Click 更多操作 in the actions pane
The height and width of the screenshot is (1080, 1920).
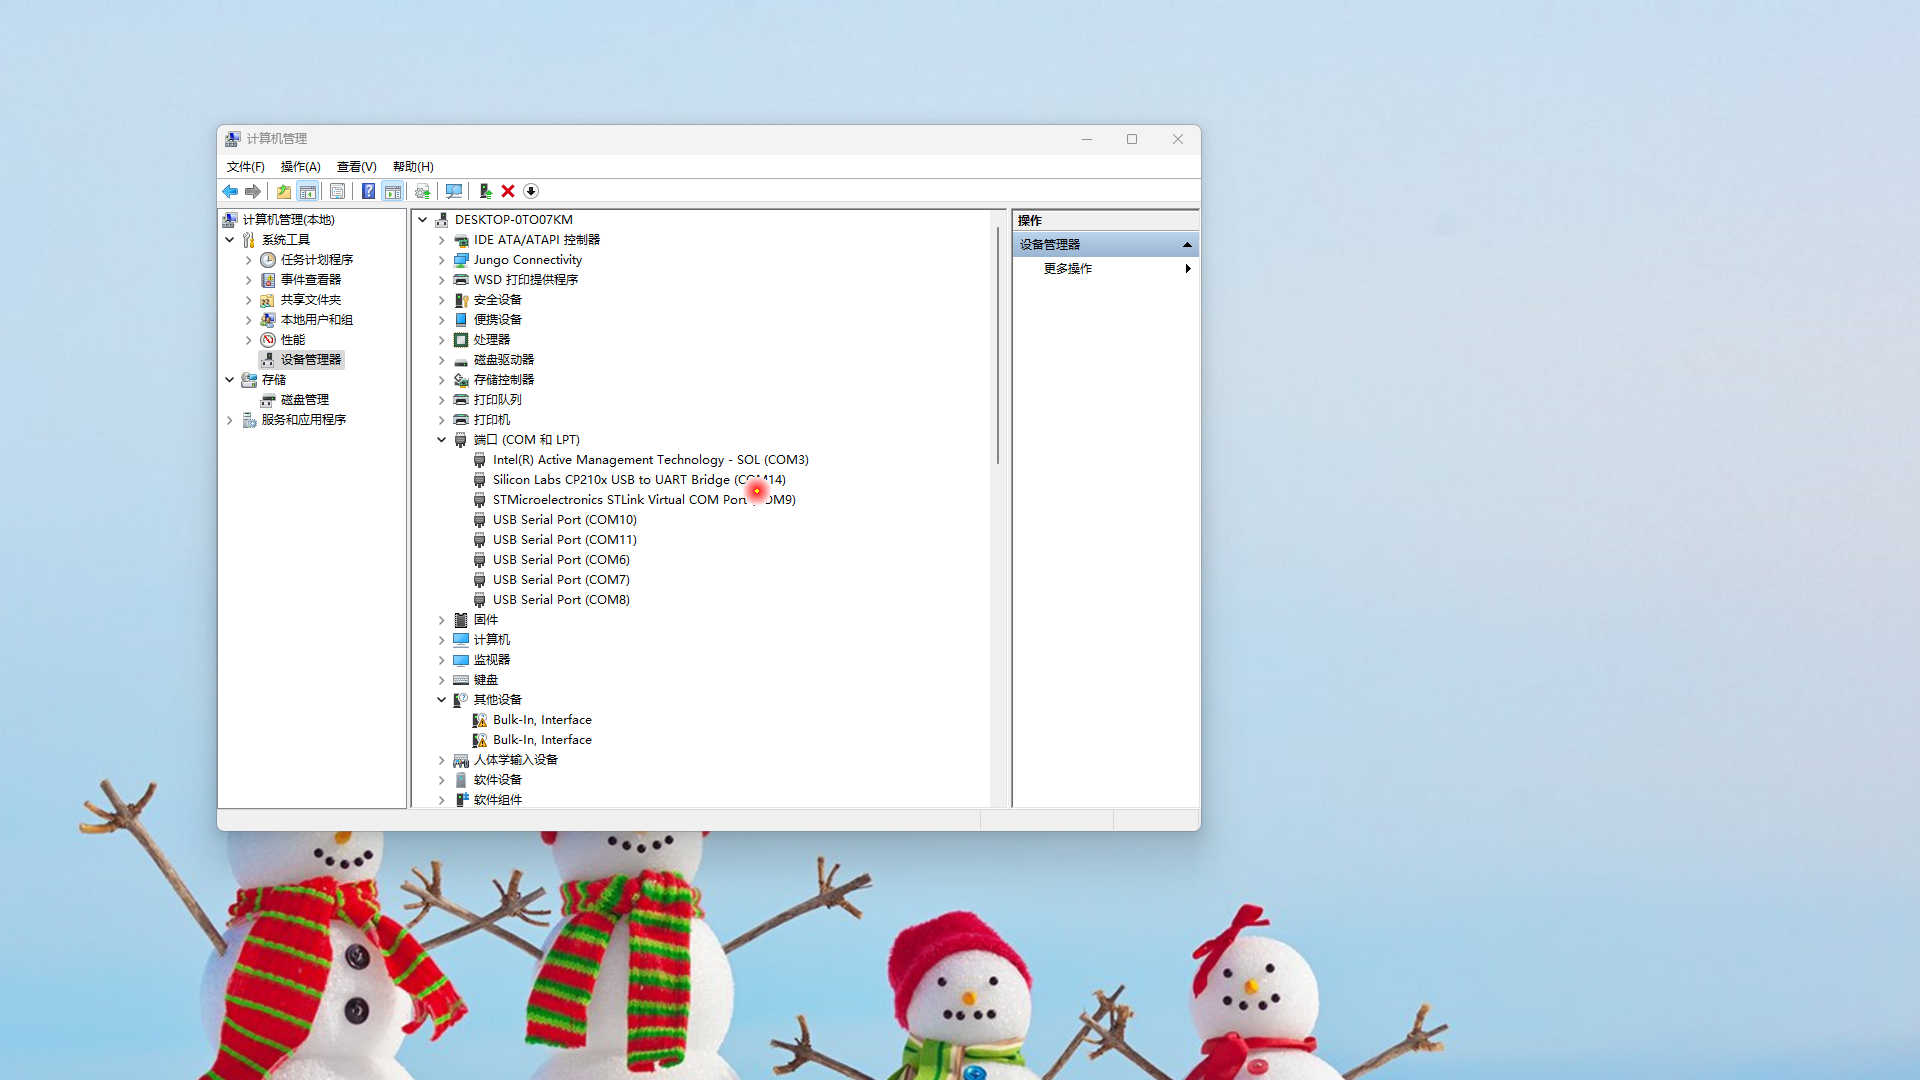coord(1068,269)
